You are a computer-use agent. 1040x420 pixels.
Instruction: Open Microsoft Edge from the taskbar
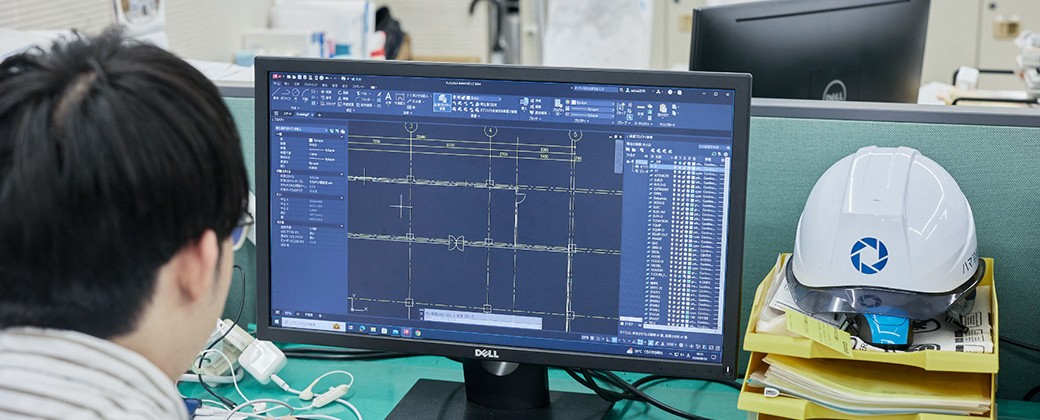pos(362,328)
